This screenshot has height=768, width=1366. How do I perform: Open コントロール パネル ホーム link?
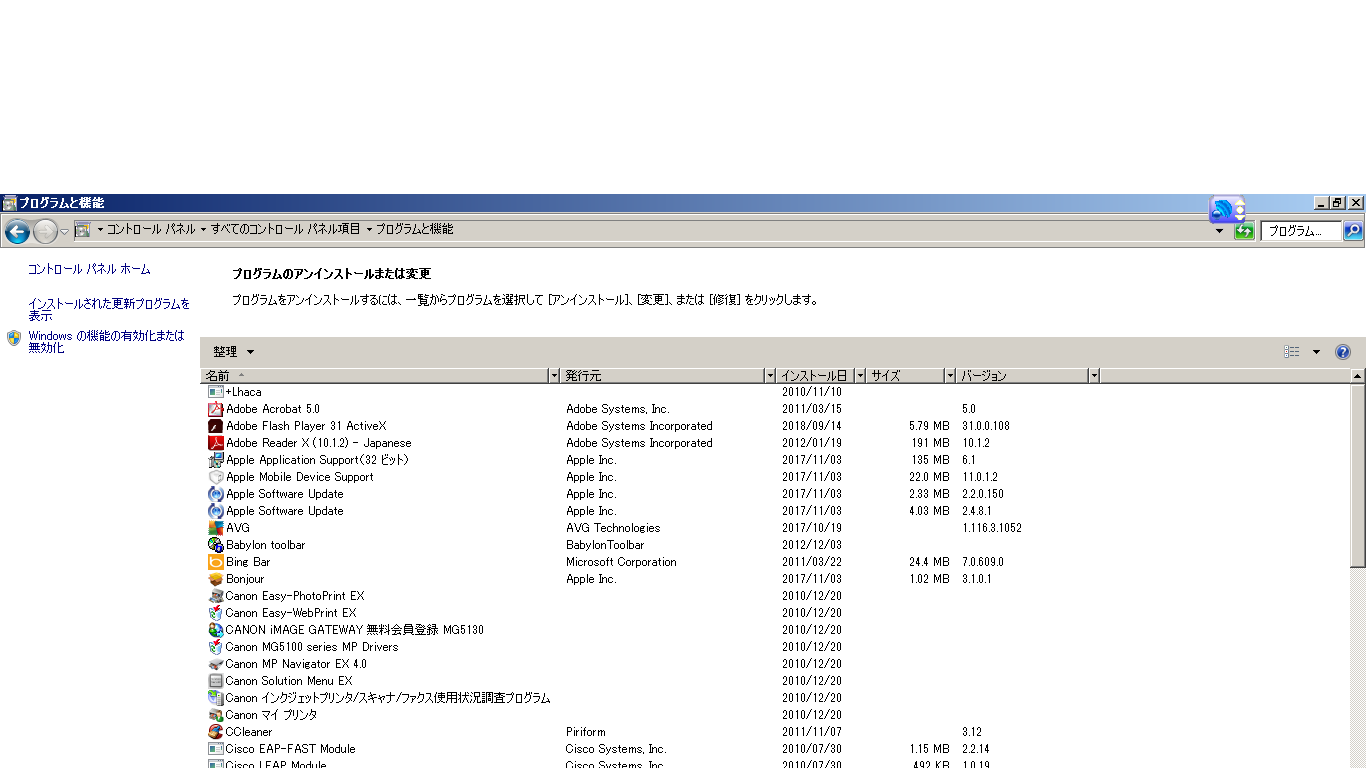tap(89, 269)
